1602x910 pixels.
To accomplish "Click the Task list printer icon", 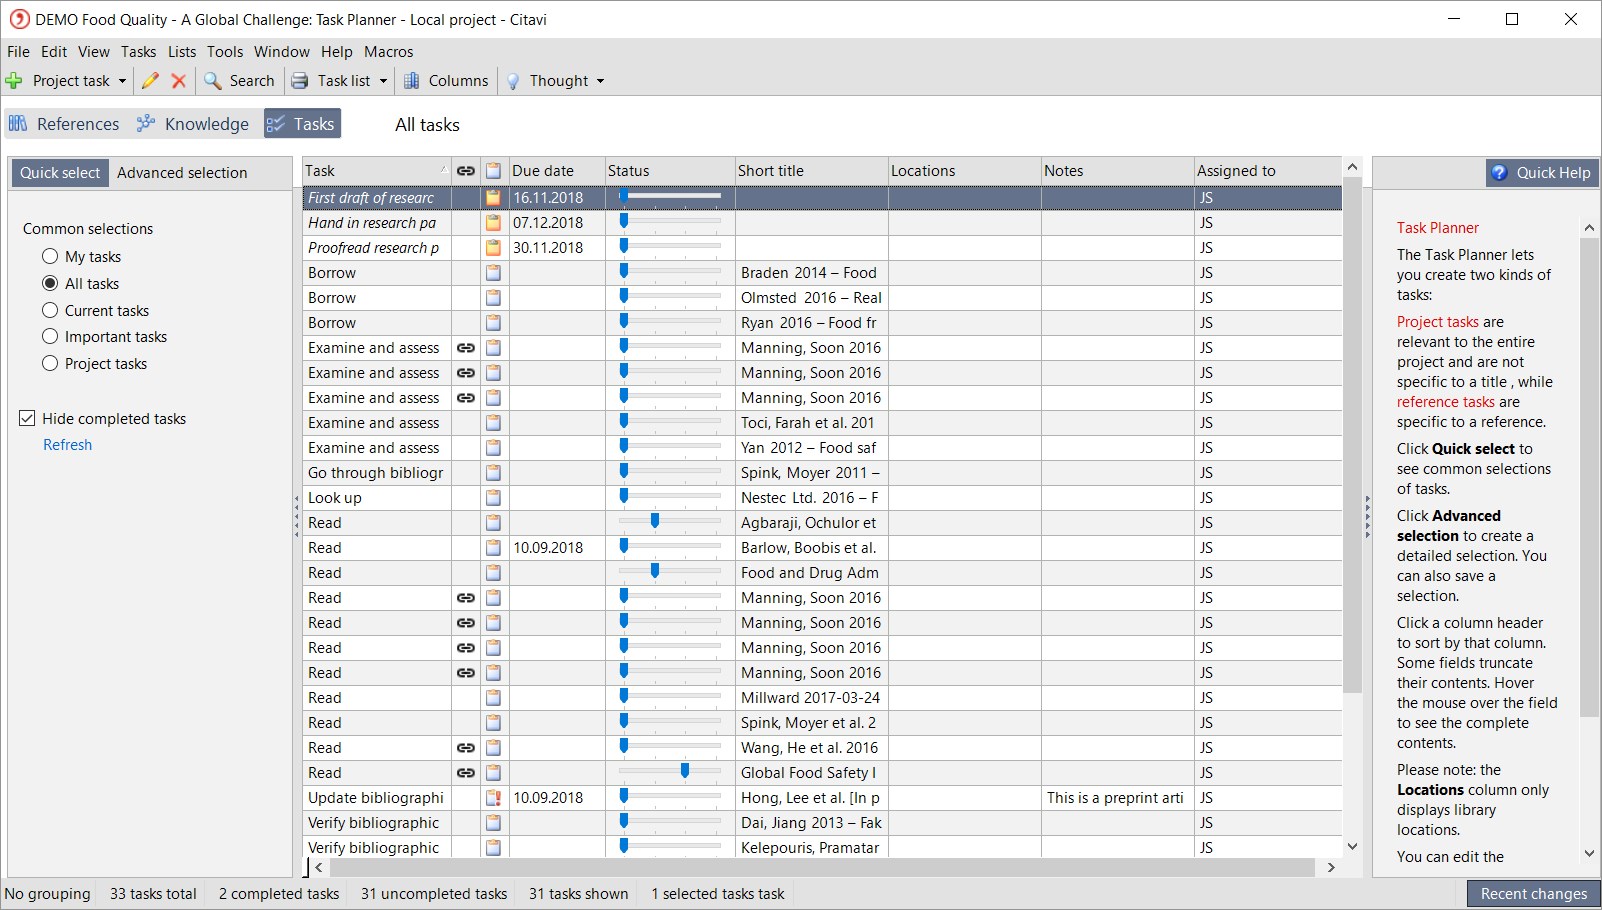I will 300,81.
